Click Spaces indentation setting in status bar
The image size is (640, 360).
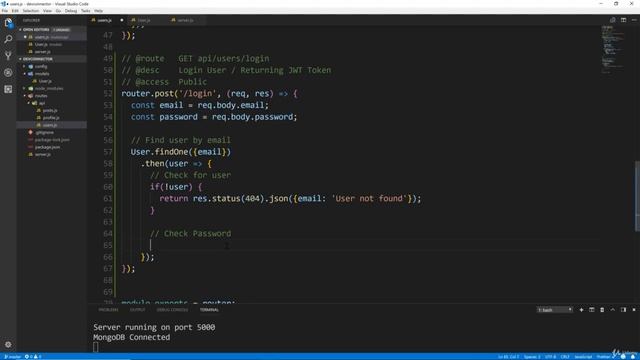click(532, 357)
